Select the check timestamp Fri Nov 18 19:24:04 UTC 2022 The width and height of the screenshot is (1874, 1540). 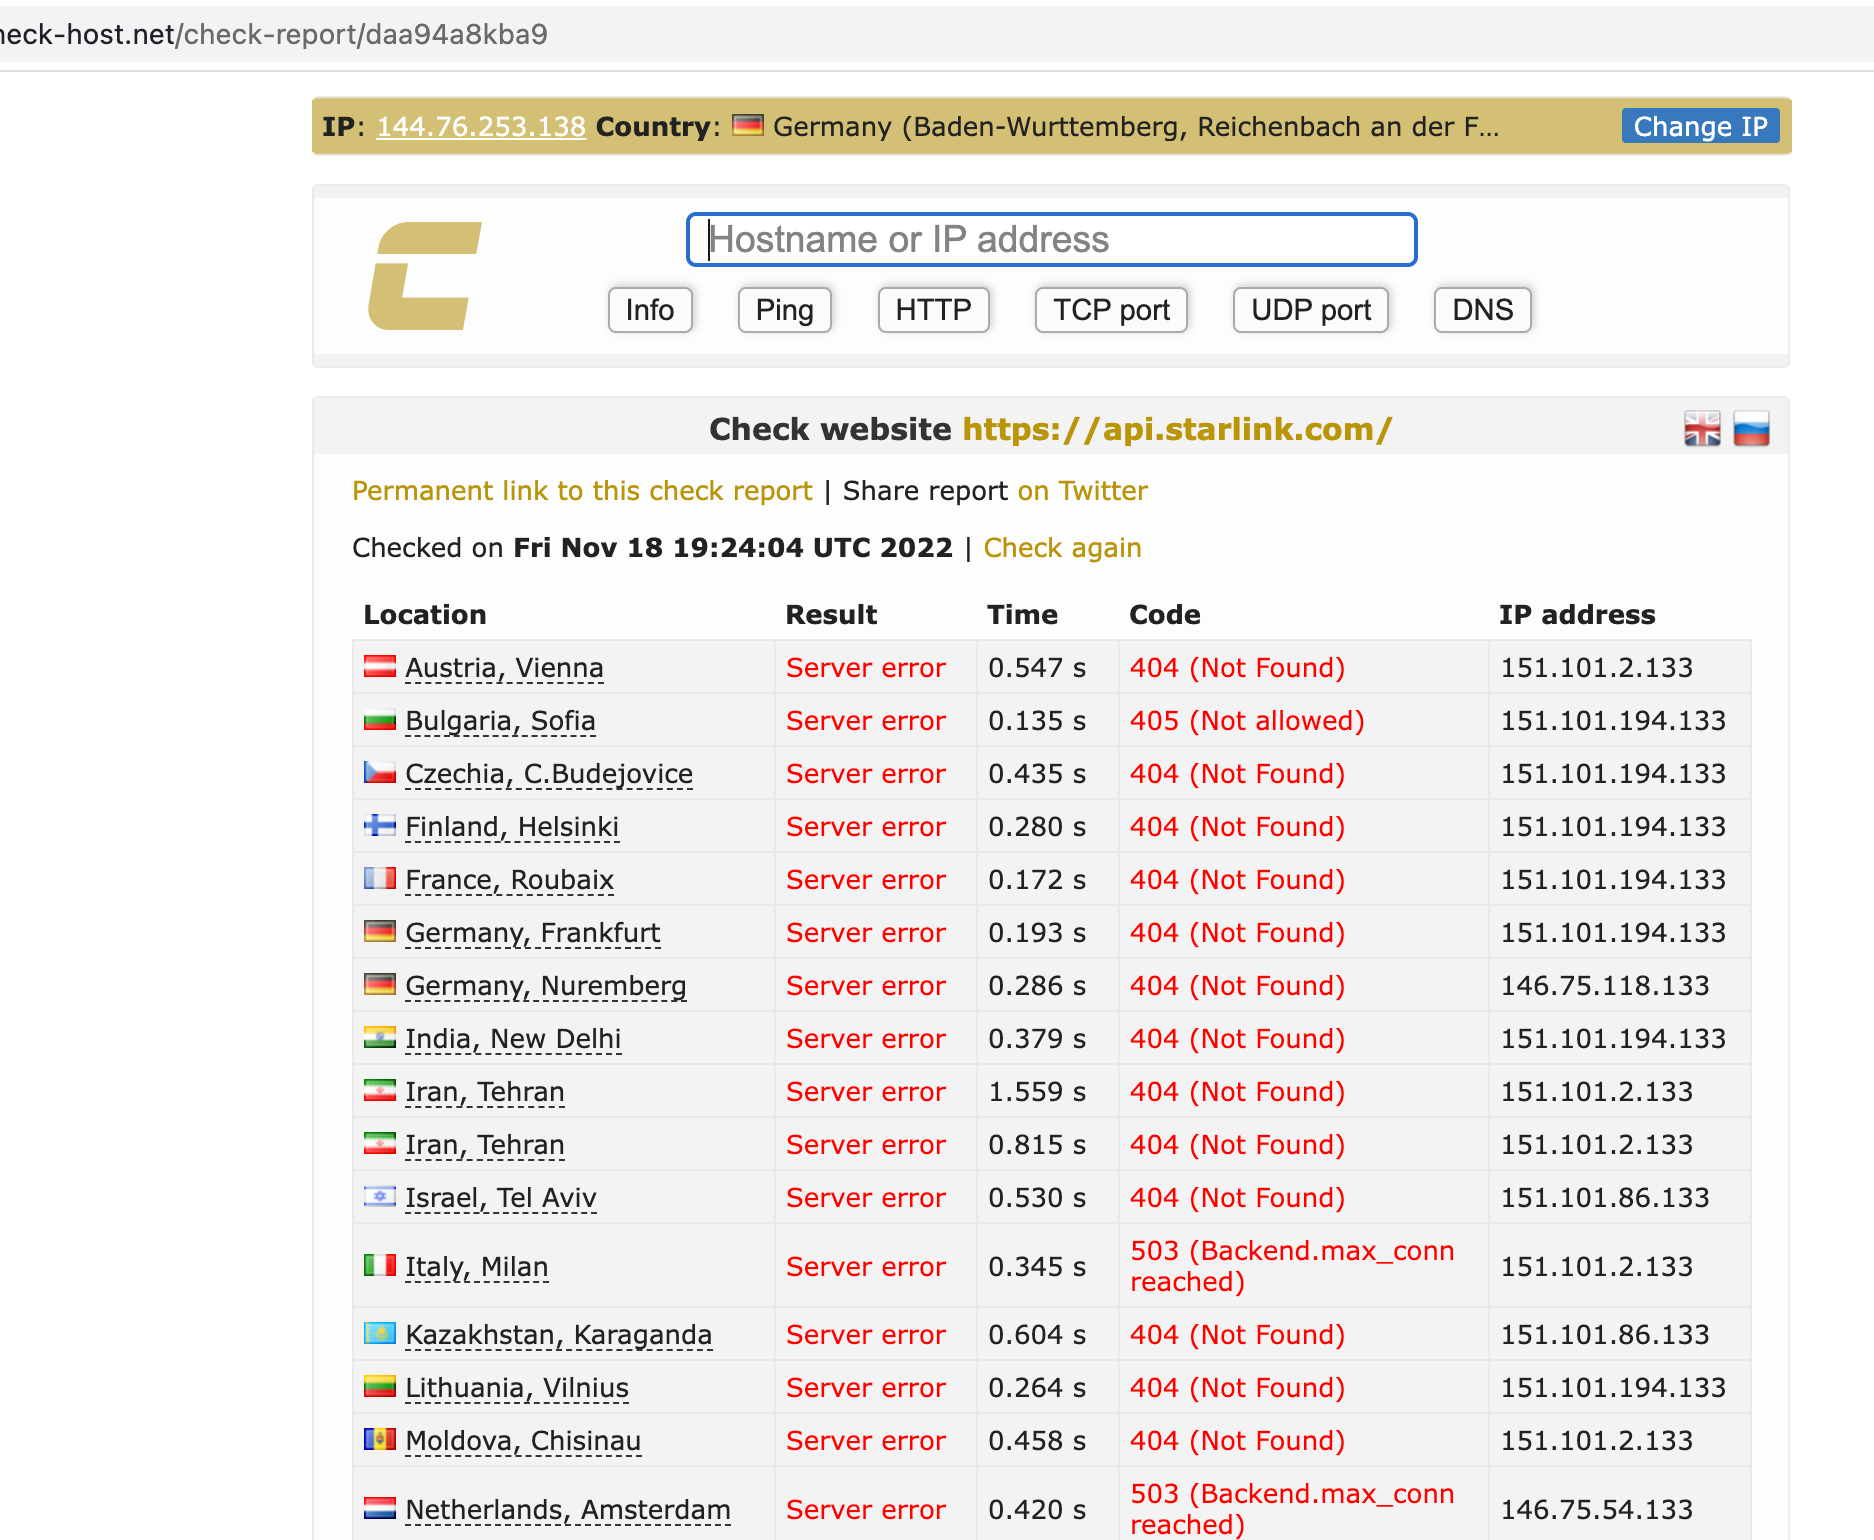[x=733, y=548]
